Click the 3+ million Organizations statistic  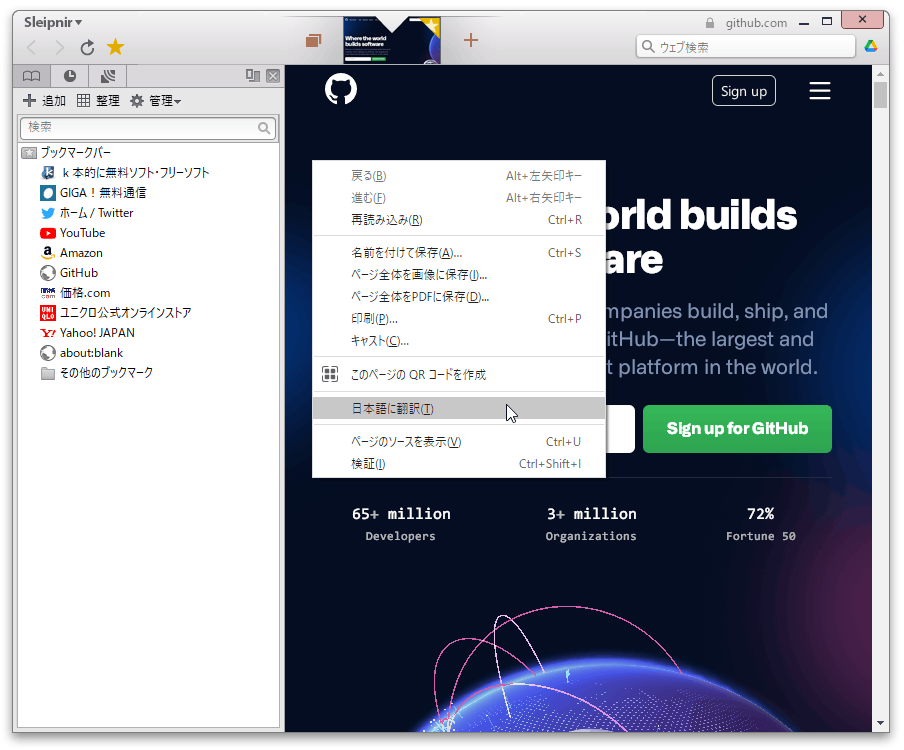[592, 524]
